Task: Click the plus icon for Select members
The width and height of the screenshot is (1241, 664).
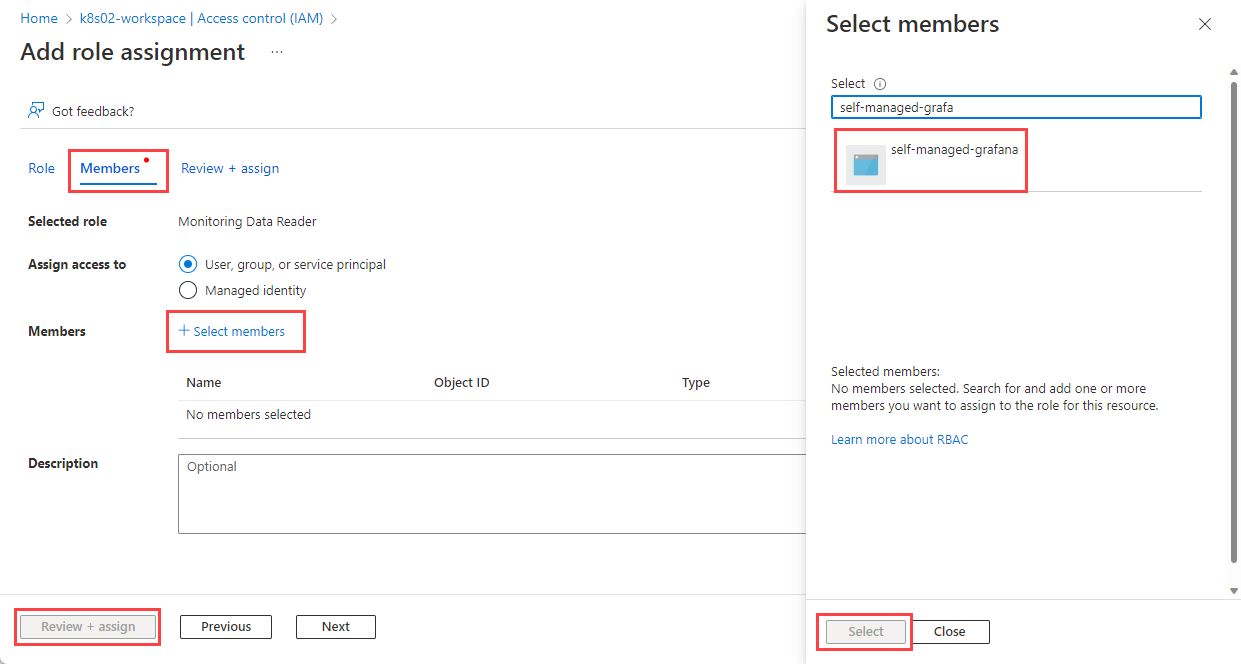Action: tap(184, 331)
